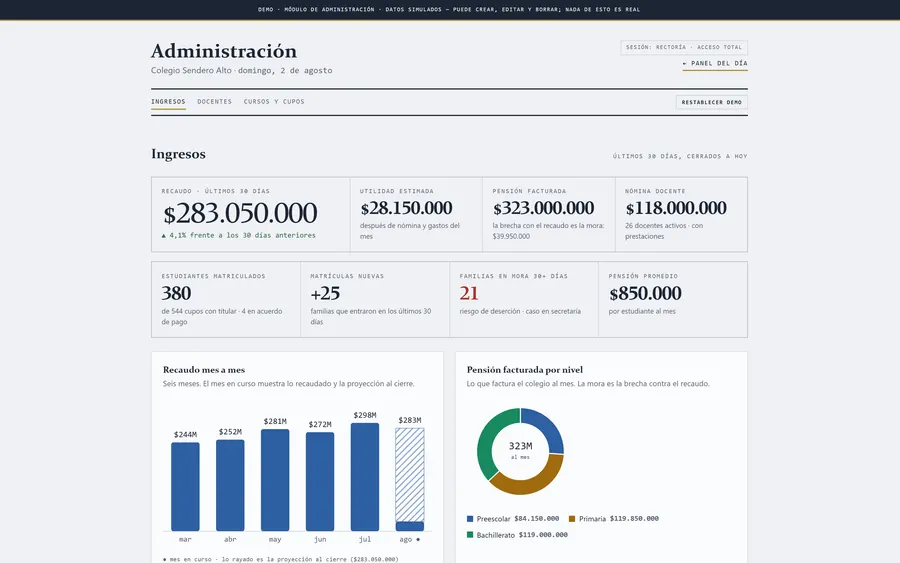
Task: Click the green Bachillerato legend swatch
Action: click(470, 535)
